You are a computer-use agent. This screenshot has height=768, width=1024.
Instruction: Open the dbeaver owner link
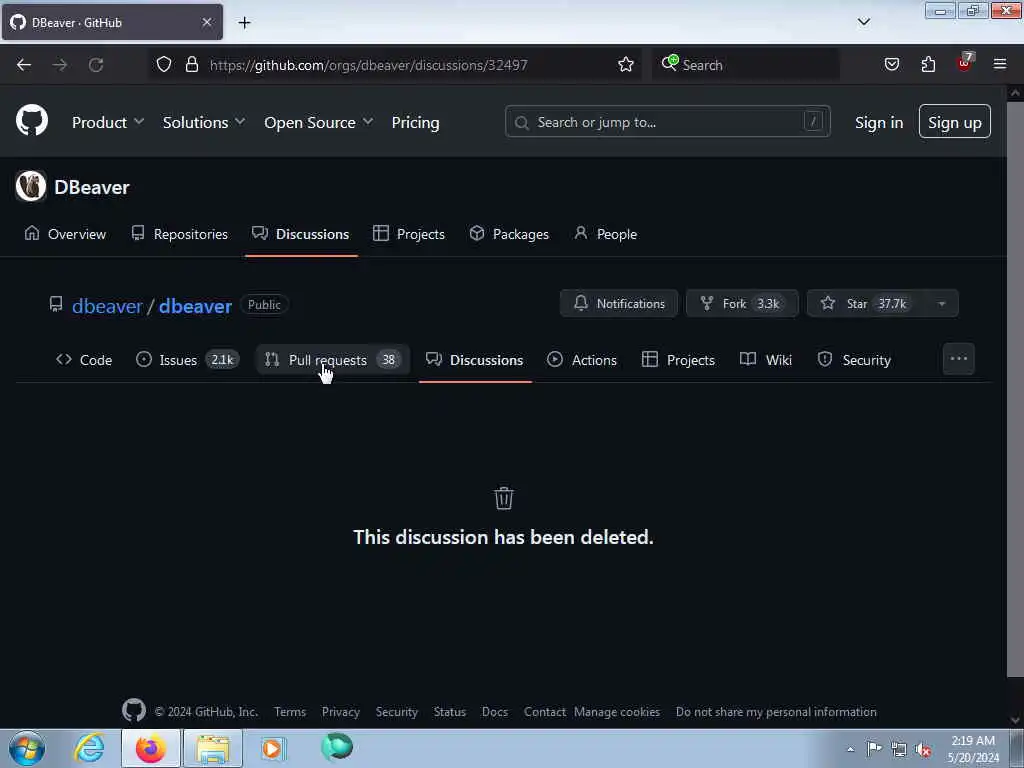coord(107,306)
